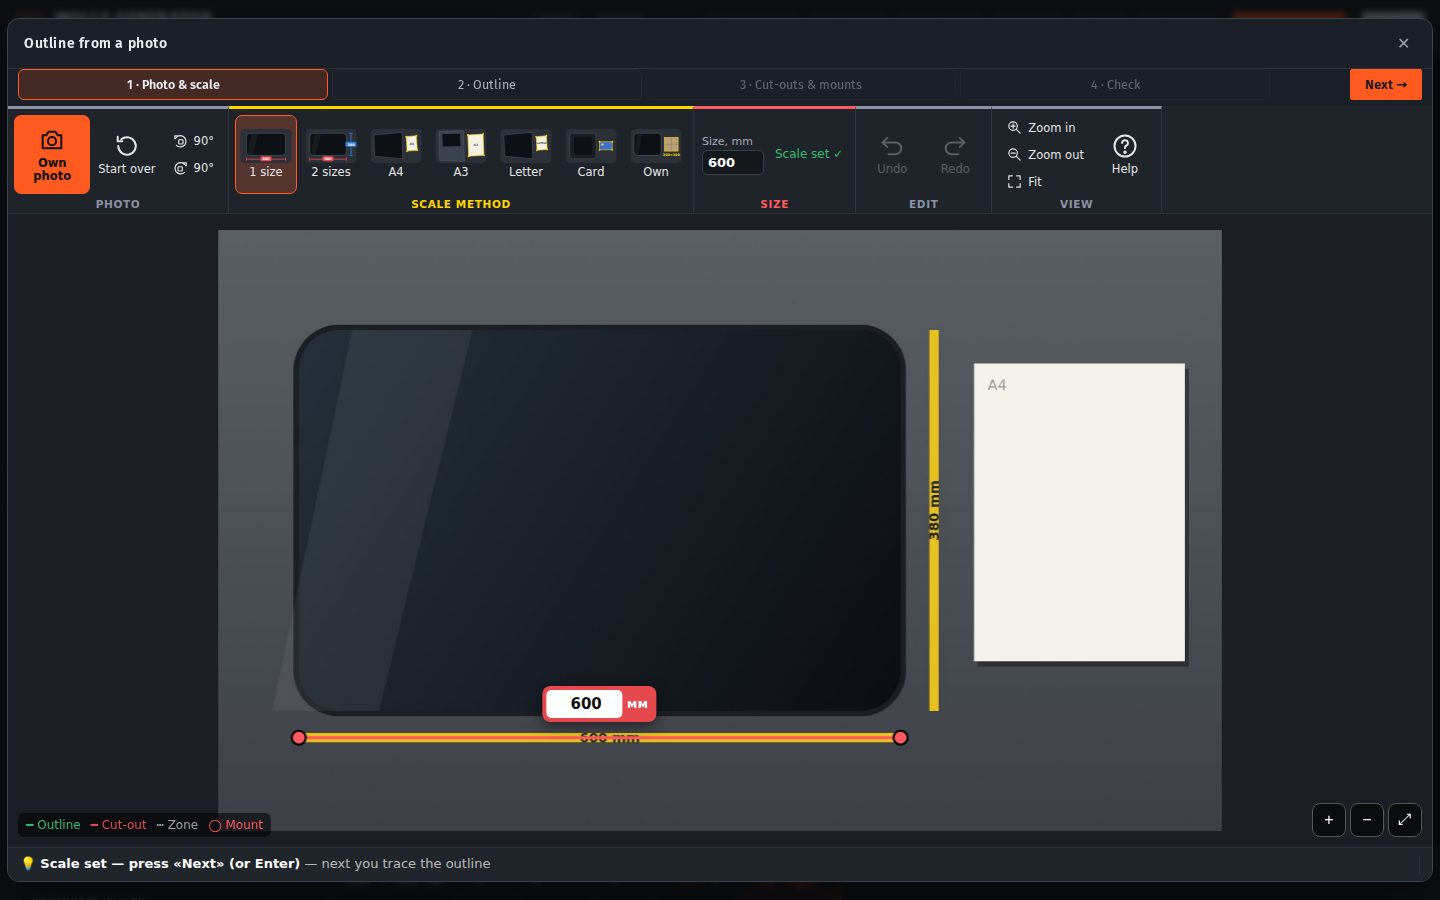Click the Scale set ✓ status text
The width and height of the screenshot is (1440, 900).
pyautogui.click(x=809, y=154)
